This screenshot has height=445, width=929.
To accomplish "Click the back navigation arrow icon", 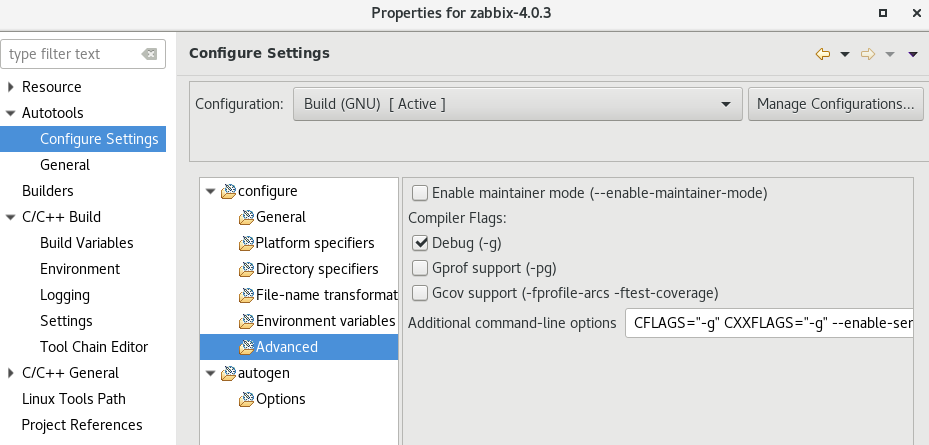I will pyautogui.click(x=823, y=54).
